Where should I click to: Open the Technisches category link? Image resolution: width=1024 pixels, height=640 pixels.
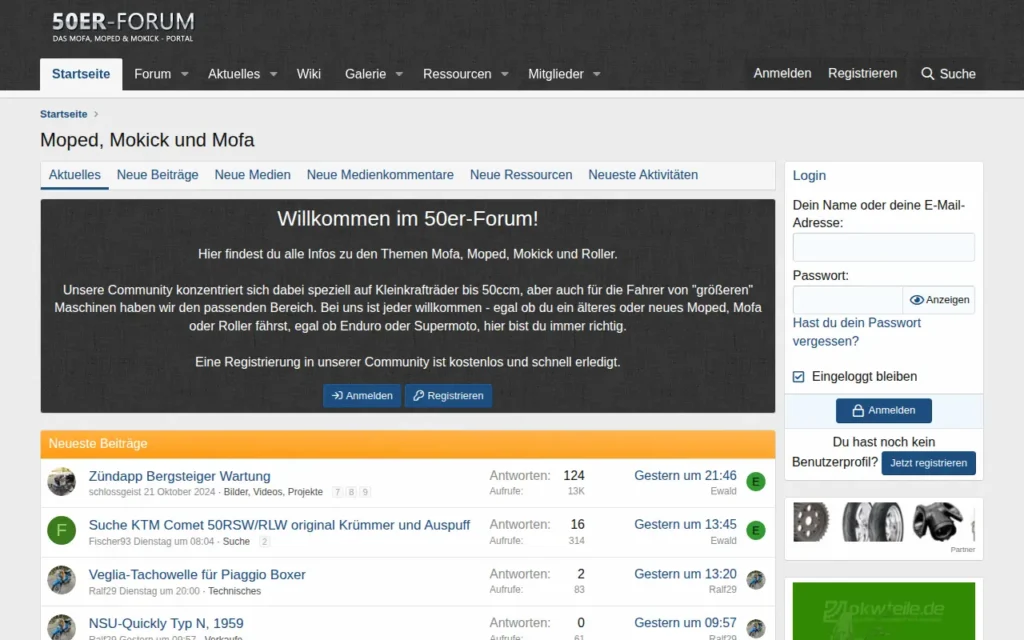coord(234,591)
